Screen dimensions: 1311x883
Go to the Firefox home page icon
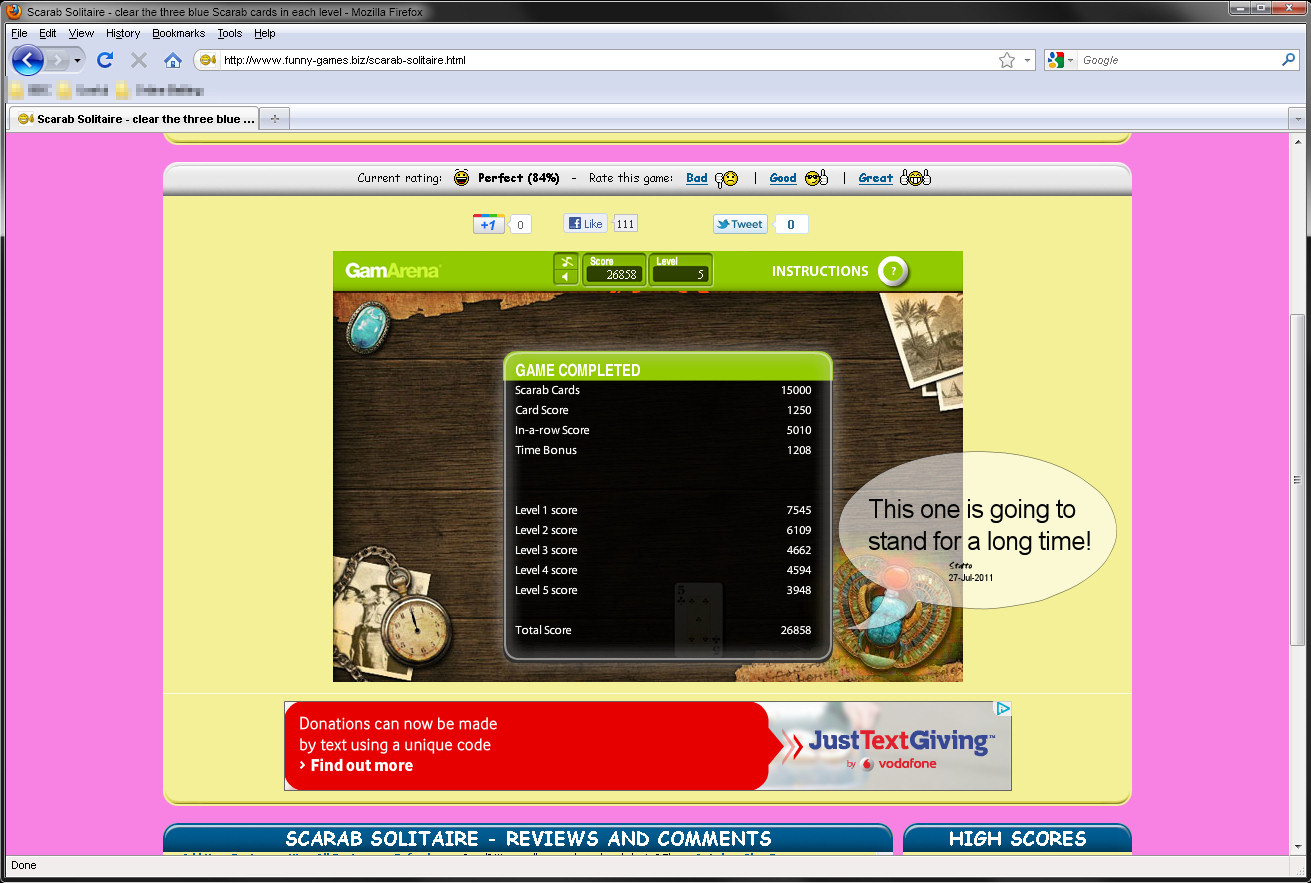[173, 60]
